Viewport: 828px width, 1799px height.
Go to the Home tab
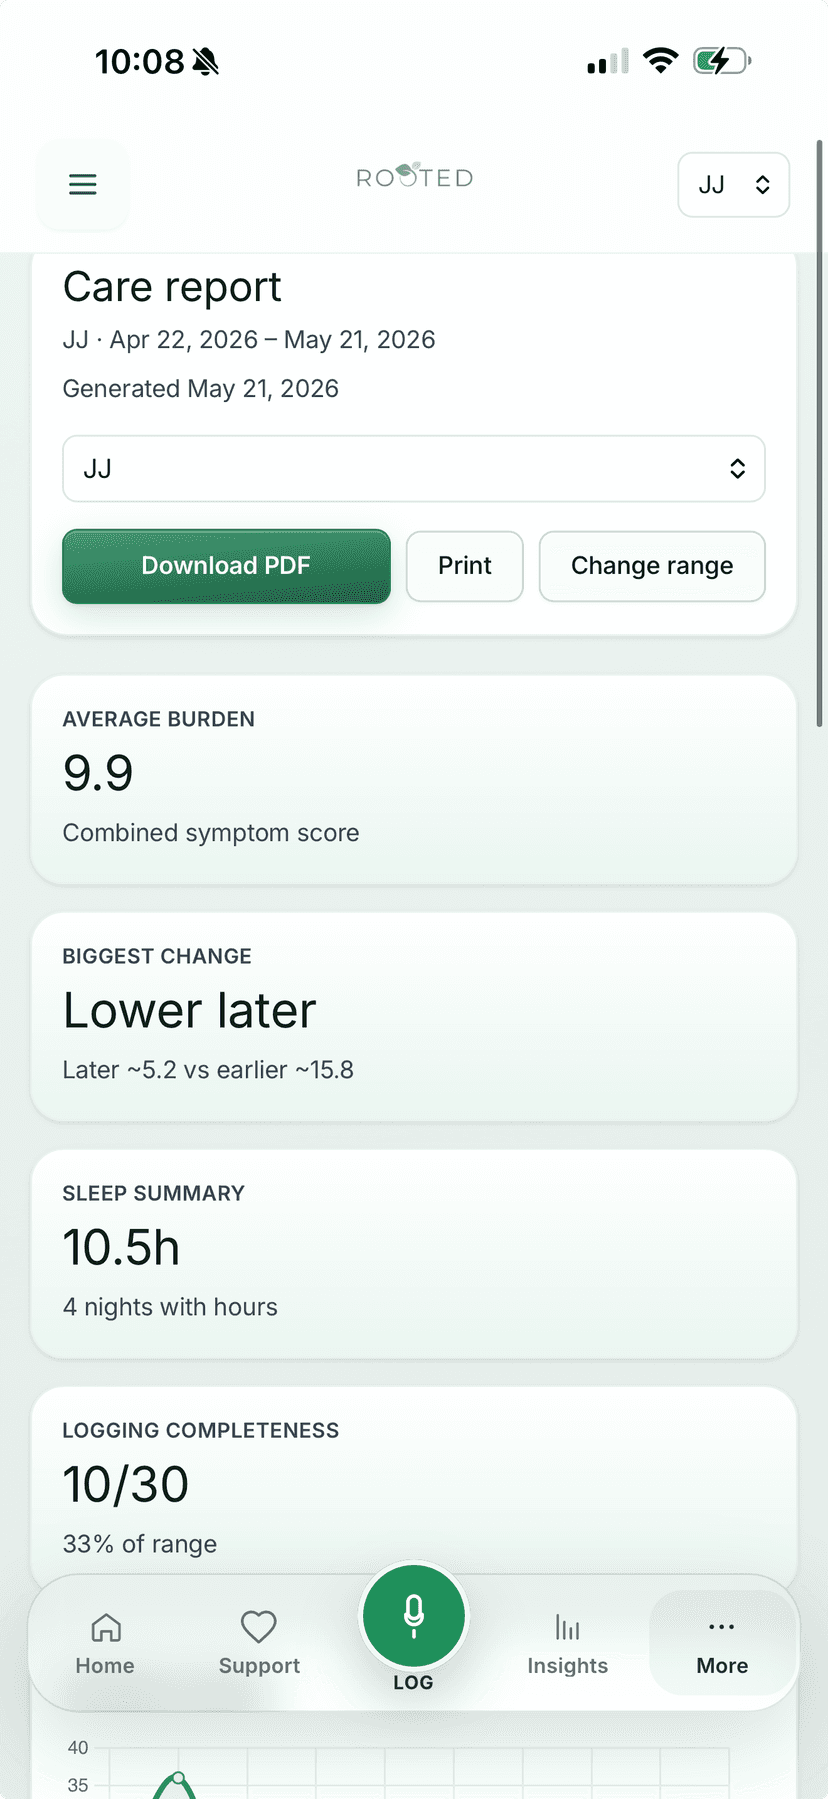105,1643
